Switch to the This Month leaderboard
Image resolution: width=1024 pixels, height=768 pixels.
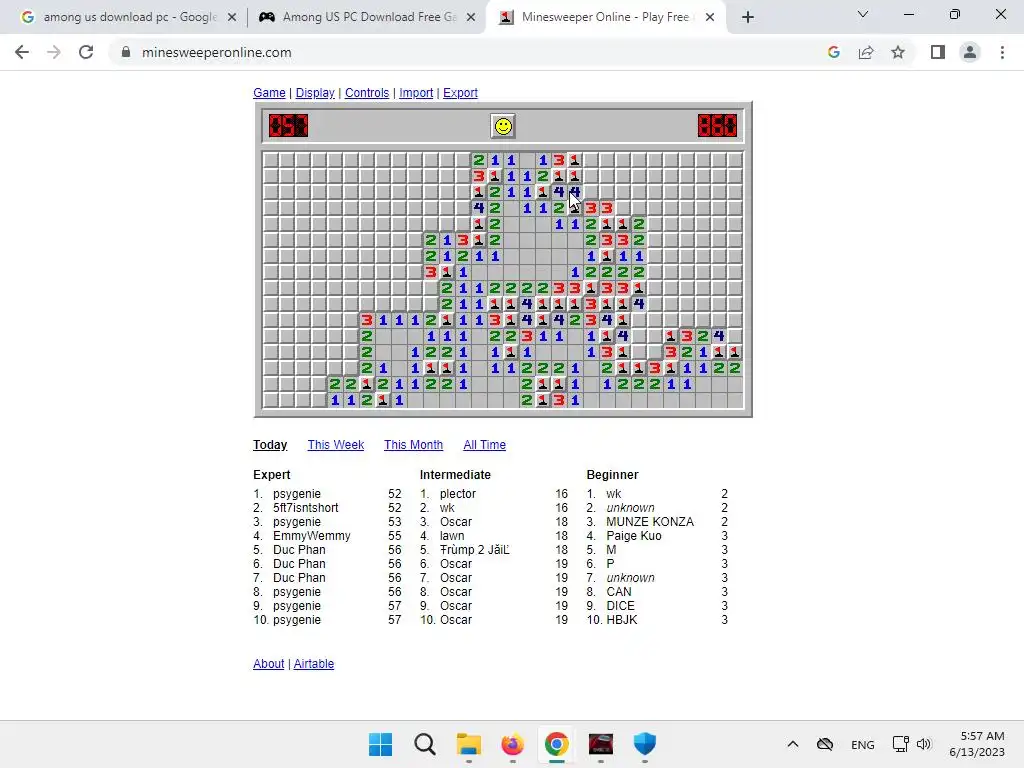[413, 445]
